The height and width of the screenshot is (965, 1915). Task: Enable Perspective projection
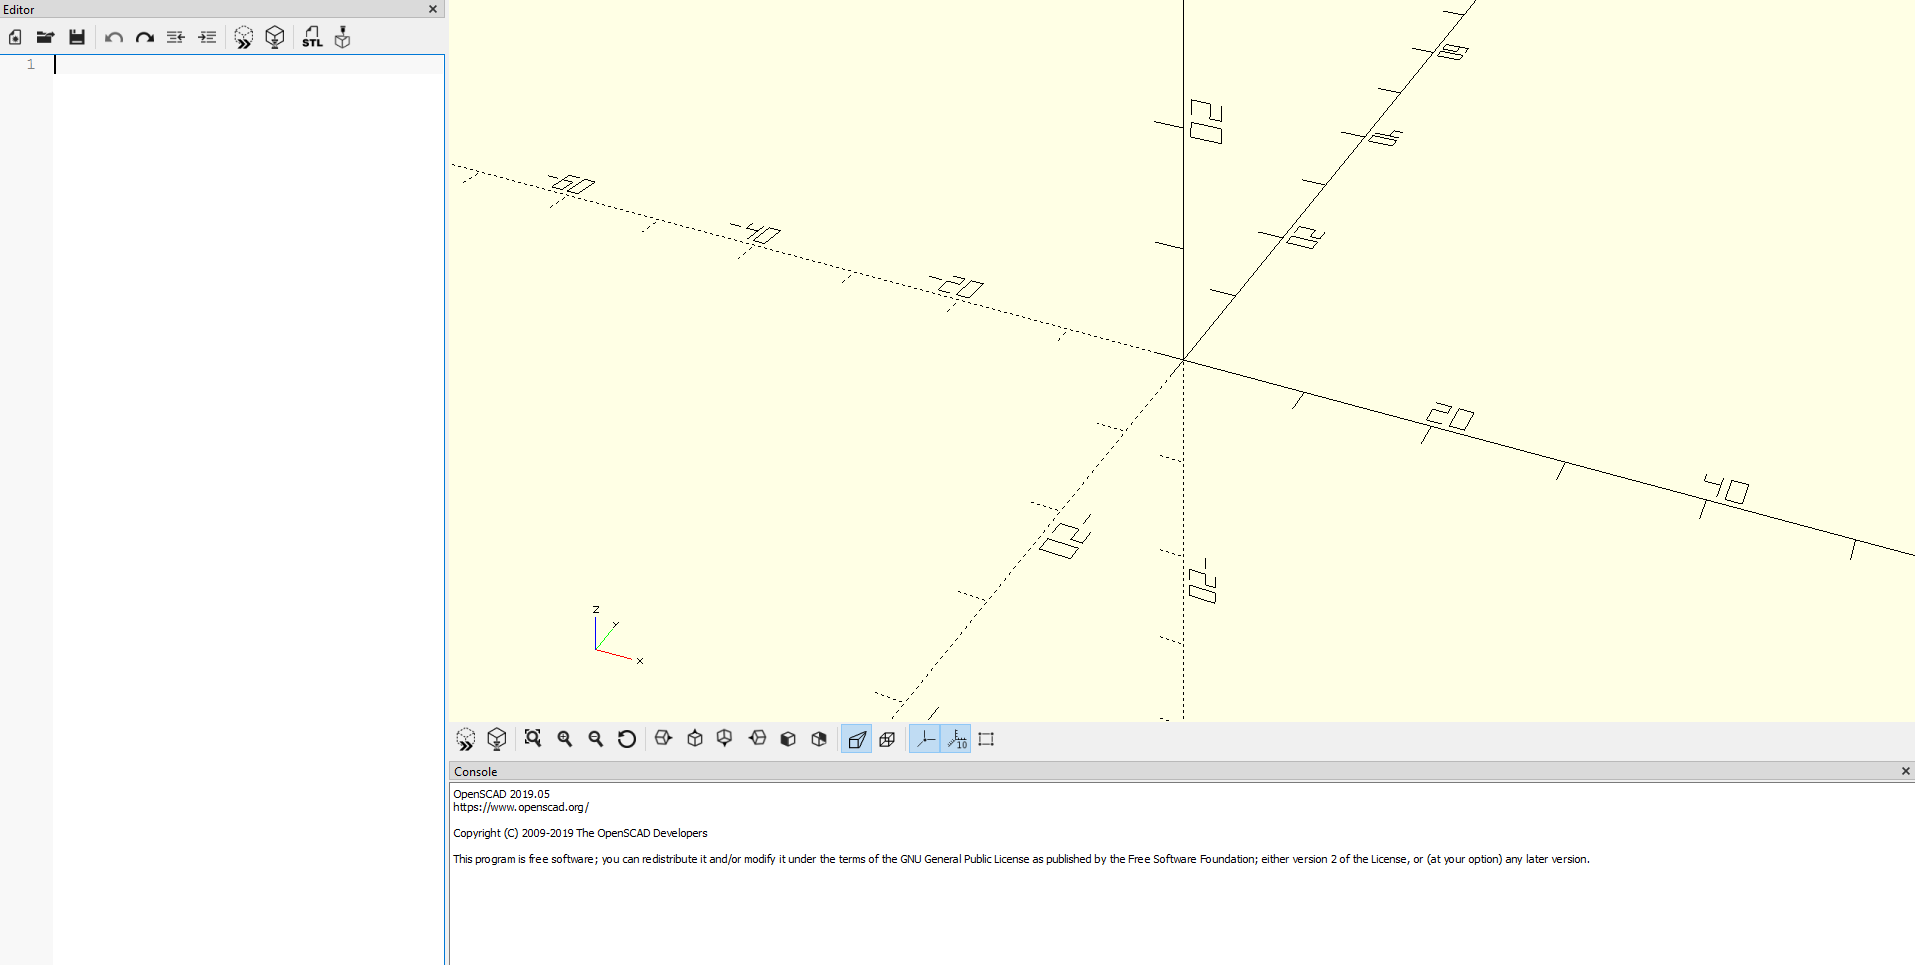tap(857, 740)
